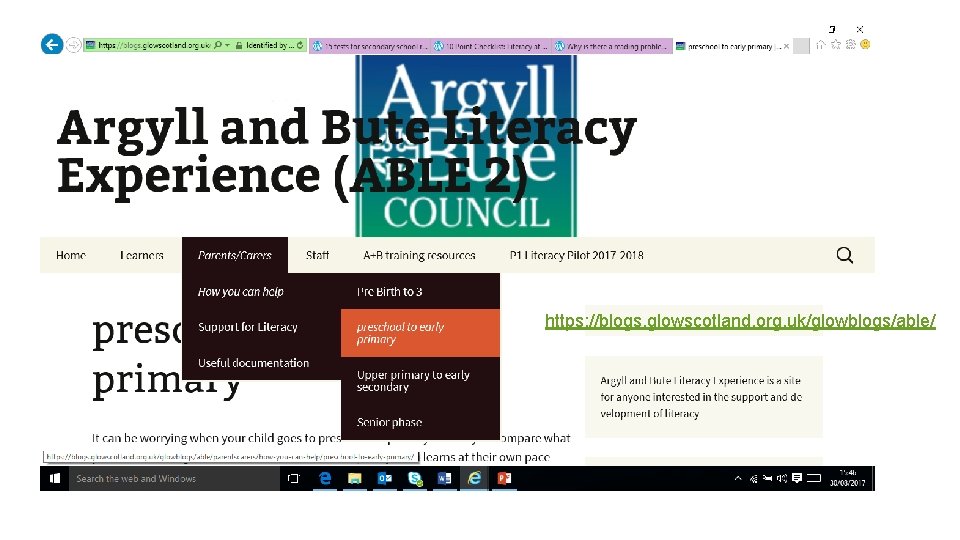This screenshot has width=960, height=540.
Task: Open the address bar autocomplete dropdown arrow
Action: pos(227,45)
